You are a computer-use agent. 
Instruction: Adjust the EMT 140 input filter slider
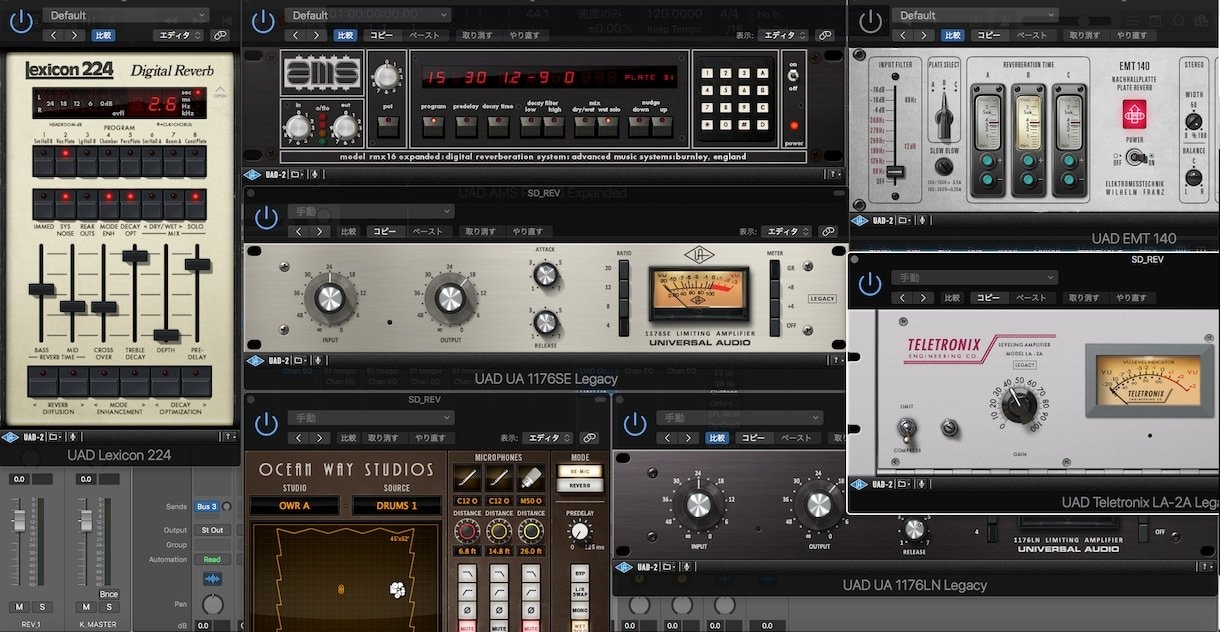(896, 172)
